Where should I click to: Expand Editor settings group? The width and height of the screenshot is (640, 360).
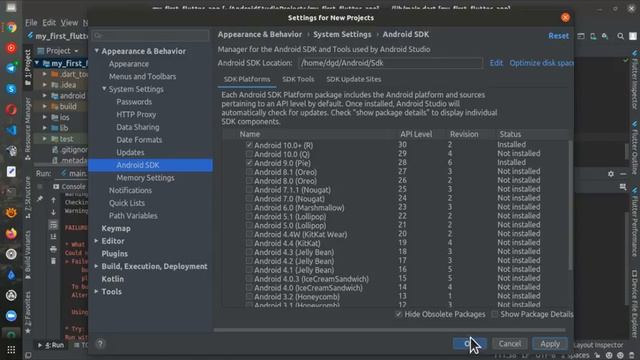96,241
